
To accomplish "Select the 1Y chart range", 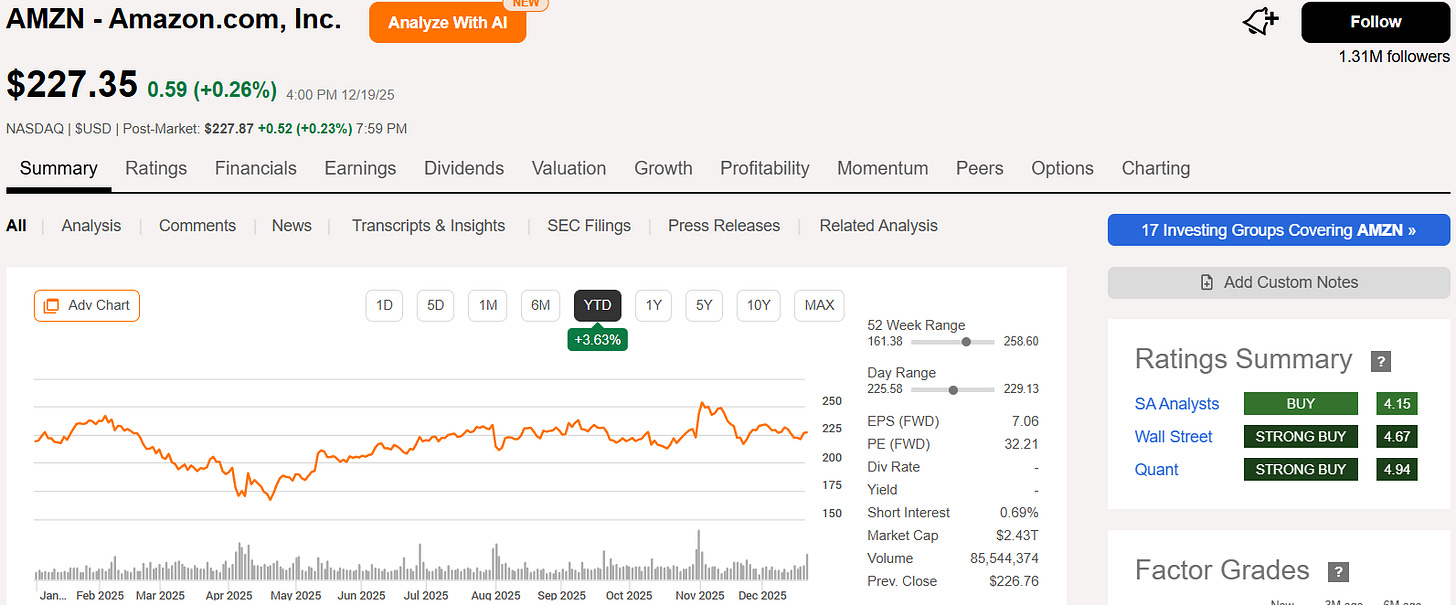I will (x=653, y=305).
